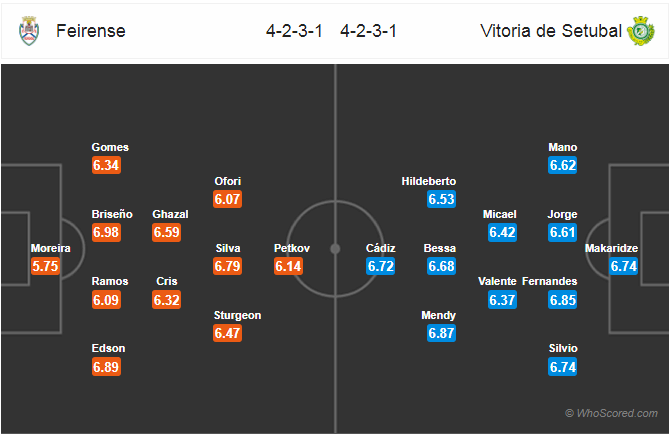Select Fernandes' 6.85 rating badge
The image size is (672, 434).
click(562, 300)
